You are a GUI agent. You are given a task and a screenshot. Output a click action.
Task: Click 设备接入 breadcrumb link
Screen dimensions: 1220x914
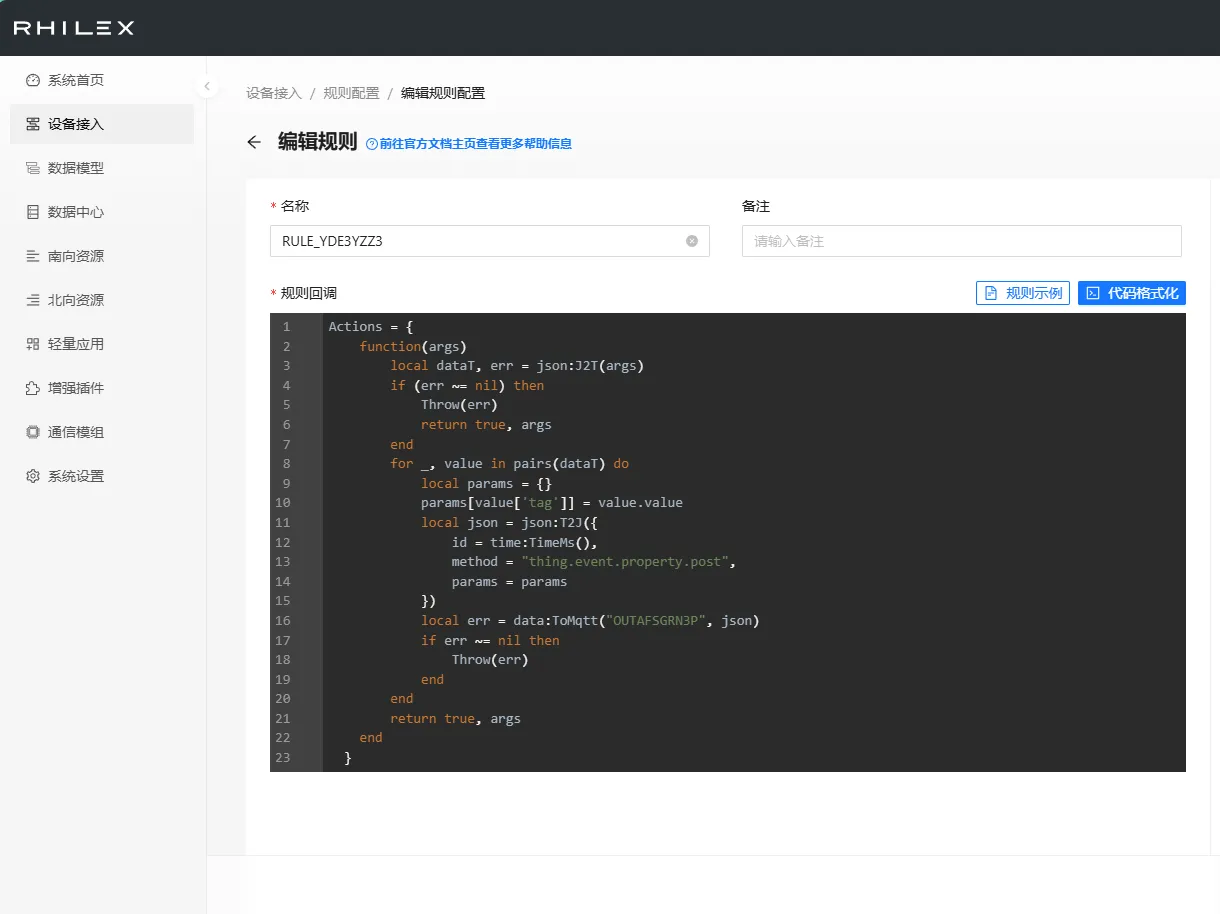click(x=274, y=93)
